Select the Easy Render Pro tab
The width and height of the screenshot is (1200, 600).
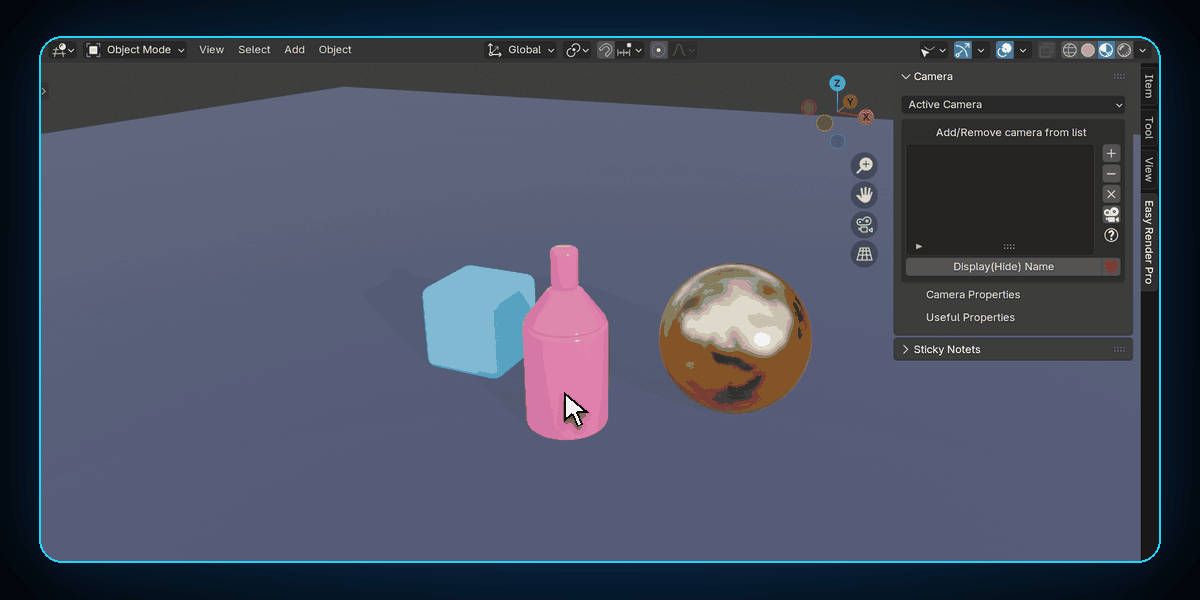(1149, 241)
